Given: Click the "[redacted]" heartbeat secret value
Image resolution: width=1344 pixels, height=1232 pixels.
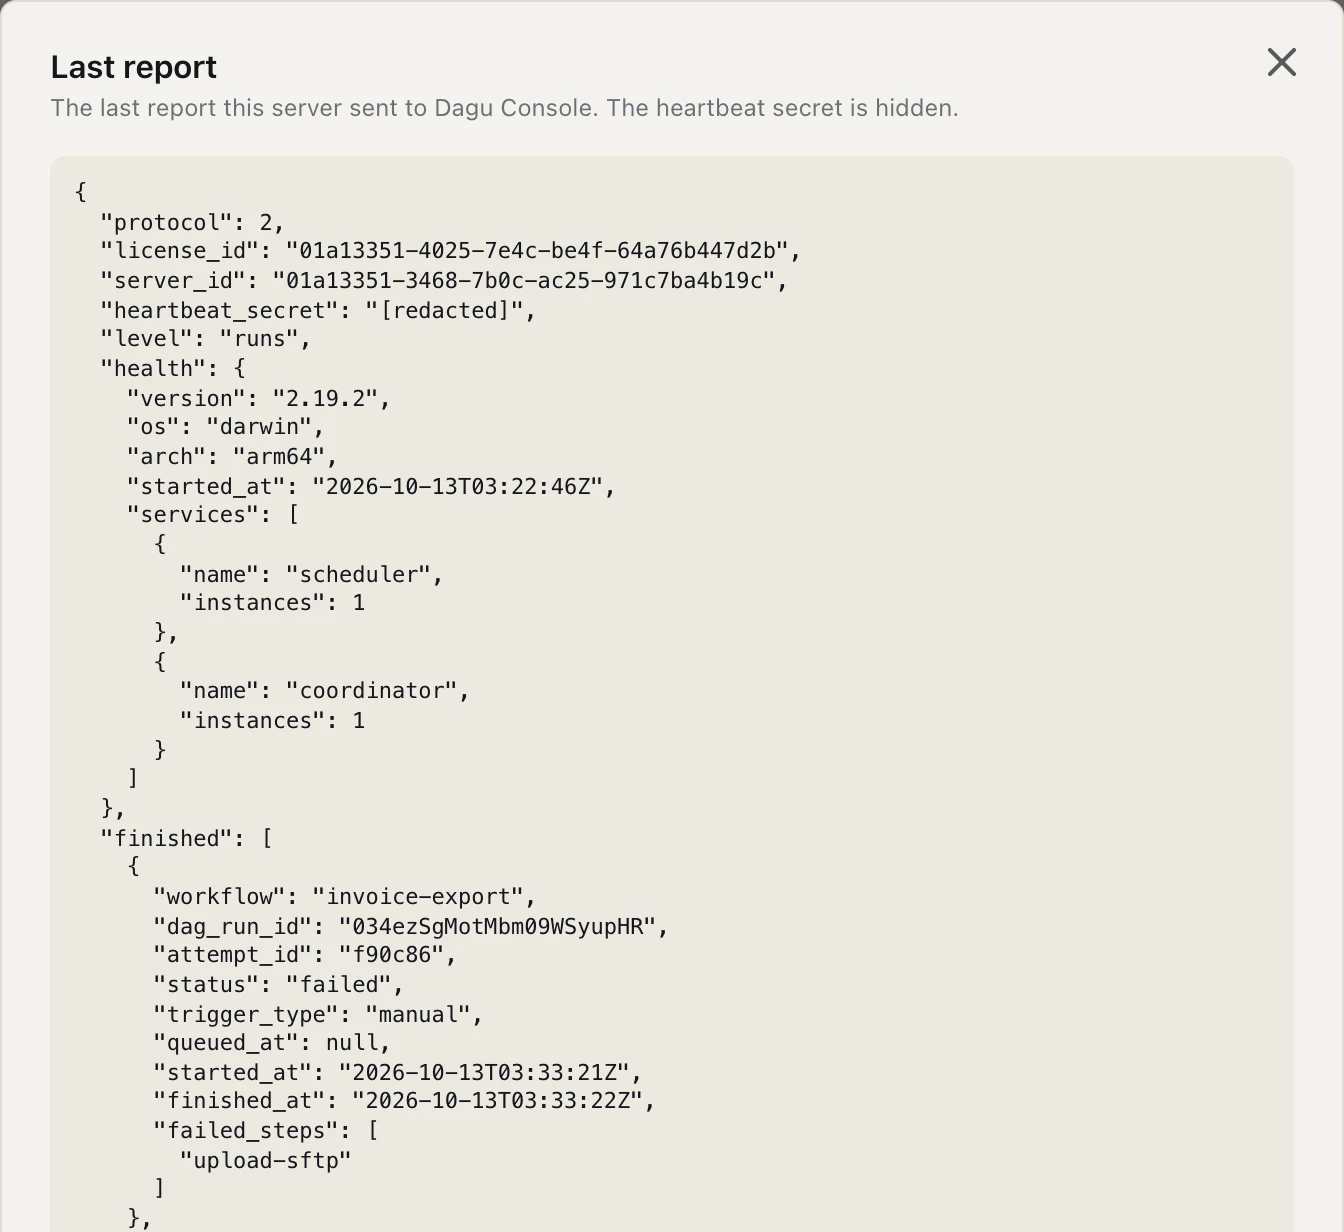Looking at the screenshot, I should point(444,311).
